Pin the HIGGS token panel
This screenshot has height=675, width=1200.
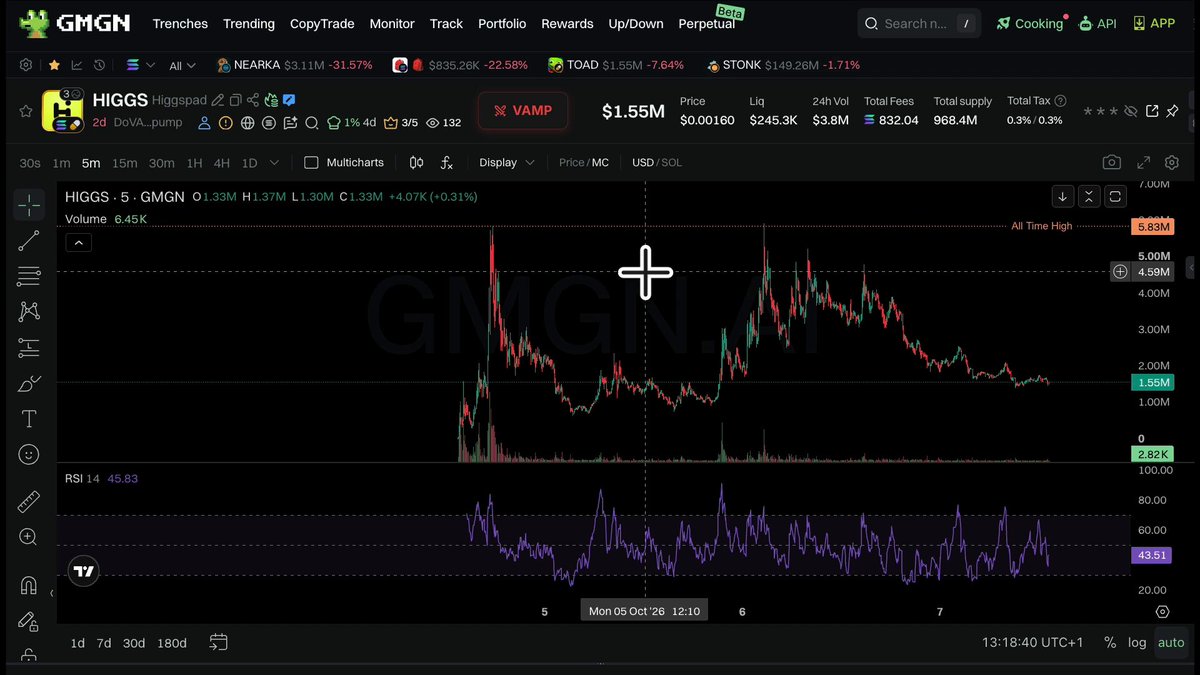[x=1172, y=111]
